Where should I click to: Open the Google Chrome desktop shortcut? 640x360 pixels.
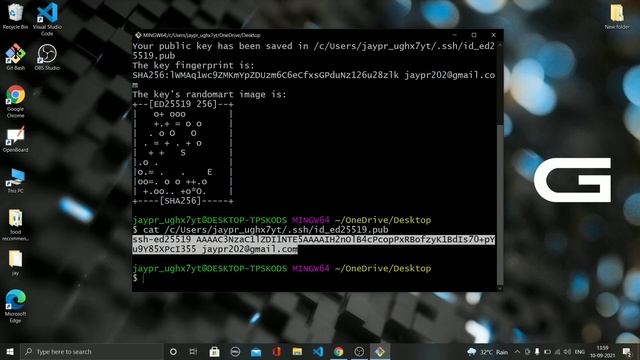pyautogui.click(x=16, y=101)
